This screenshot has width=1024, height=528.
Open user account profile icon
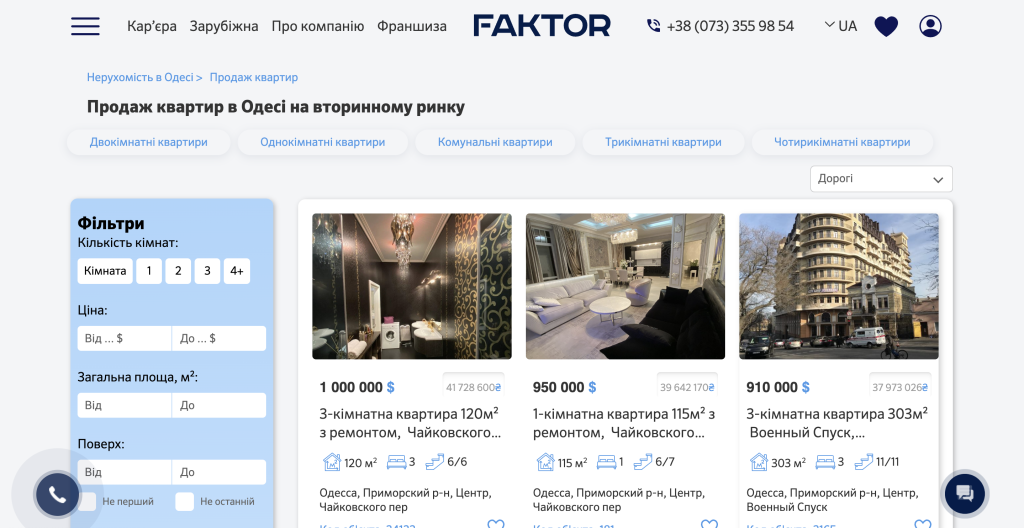pyautogui.click(x=930, y=26)
